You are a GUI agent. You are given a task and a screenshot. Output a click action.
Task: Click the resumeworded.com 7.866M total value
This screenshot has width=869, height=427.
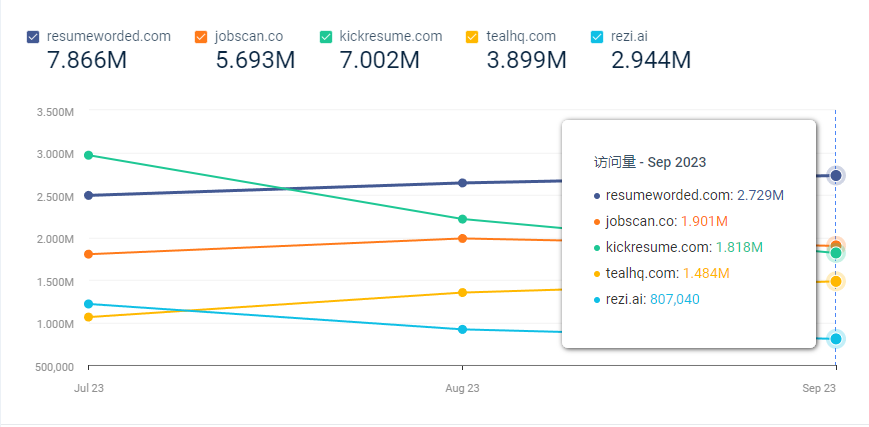[x=87, y=61]
